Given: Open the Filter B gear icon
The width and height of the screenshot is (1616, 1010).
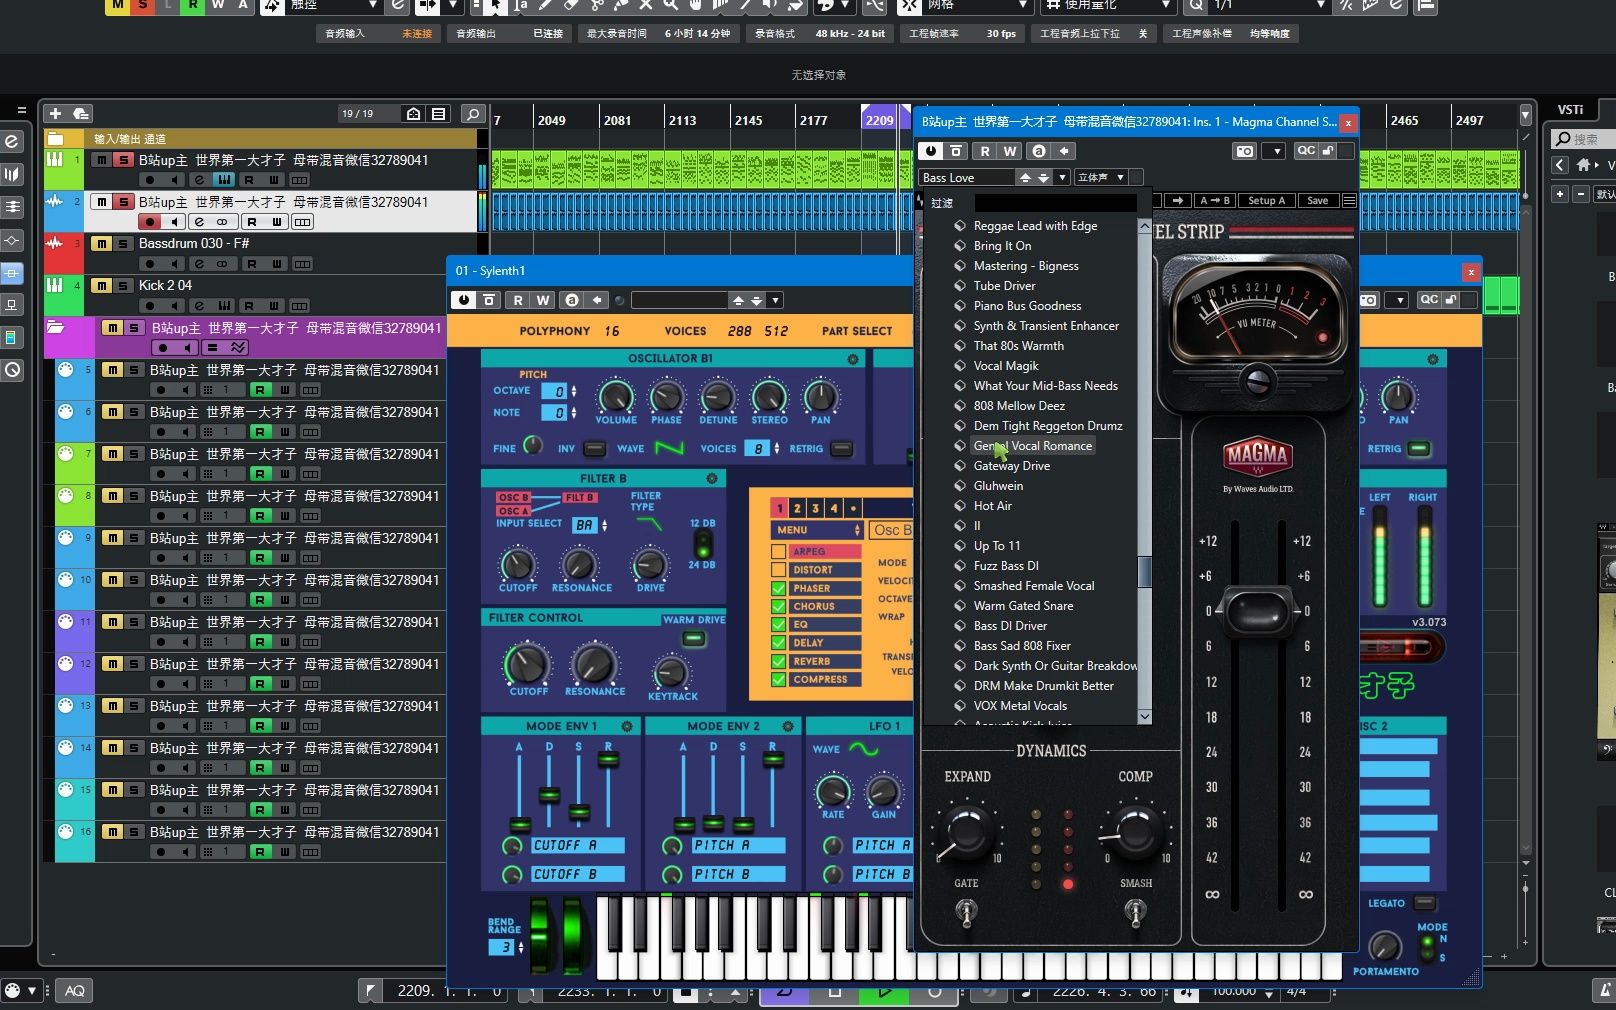Looking at the screenshot, I should (712, 479).
